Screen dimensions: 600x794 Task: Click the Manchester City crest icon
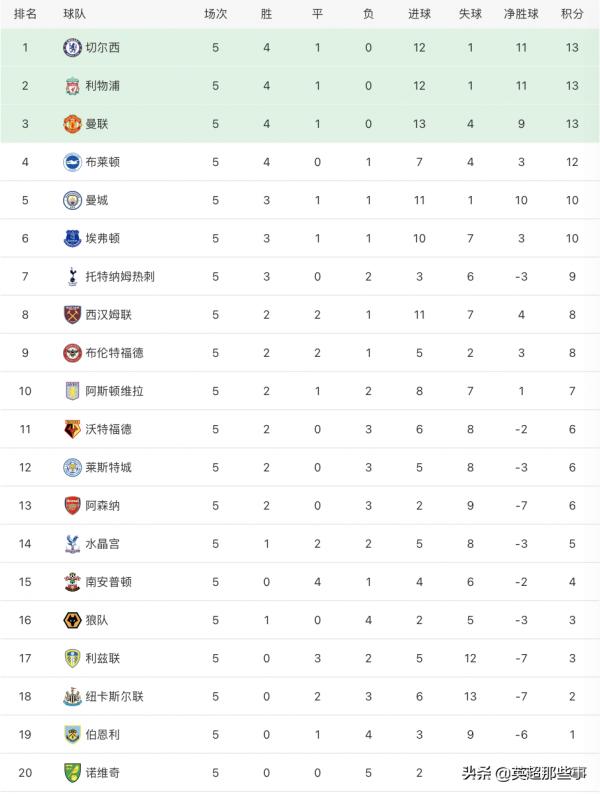(x=72, y=200)
